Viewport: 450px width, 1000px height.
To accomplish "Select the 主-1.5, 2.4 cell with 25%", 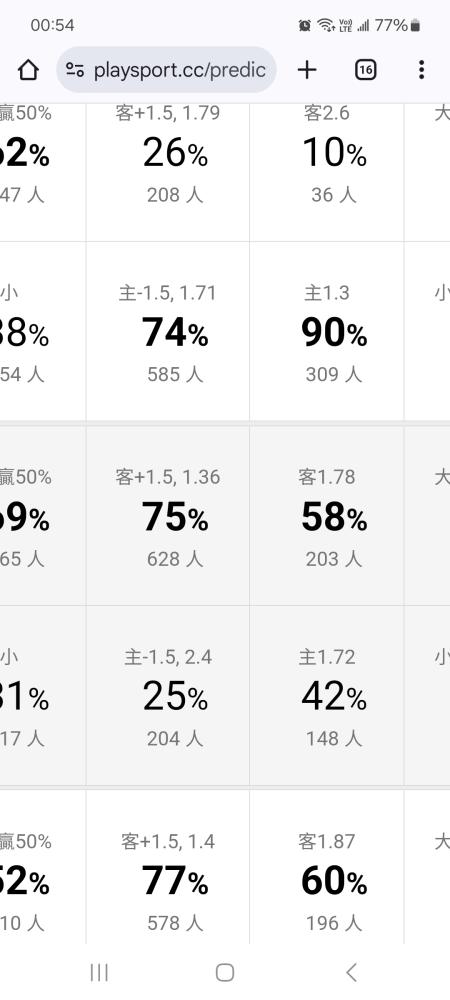I will coord(168,696).
